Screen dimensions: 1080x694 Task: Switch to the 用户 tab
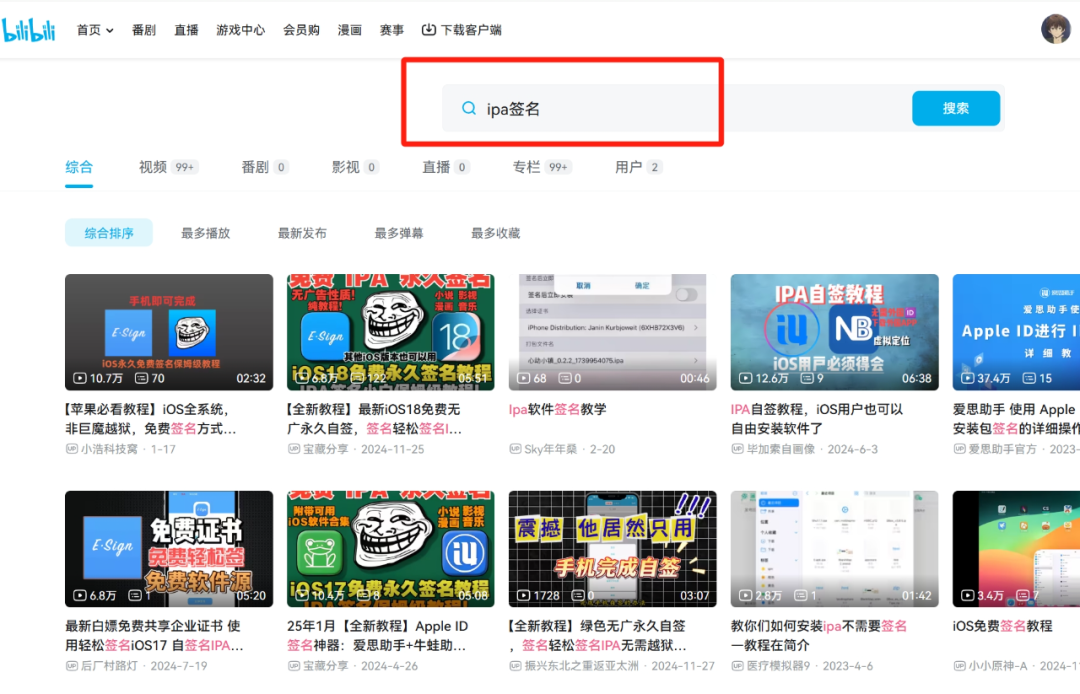(x=638, y=167)
